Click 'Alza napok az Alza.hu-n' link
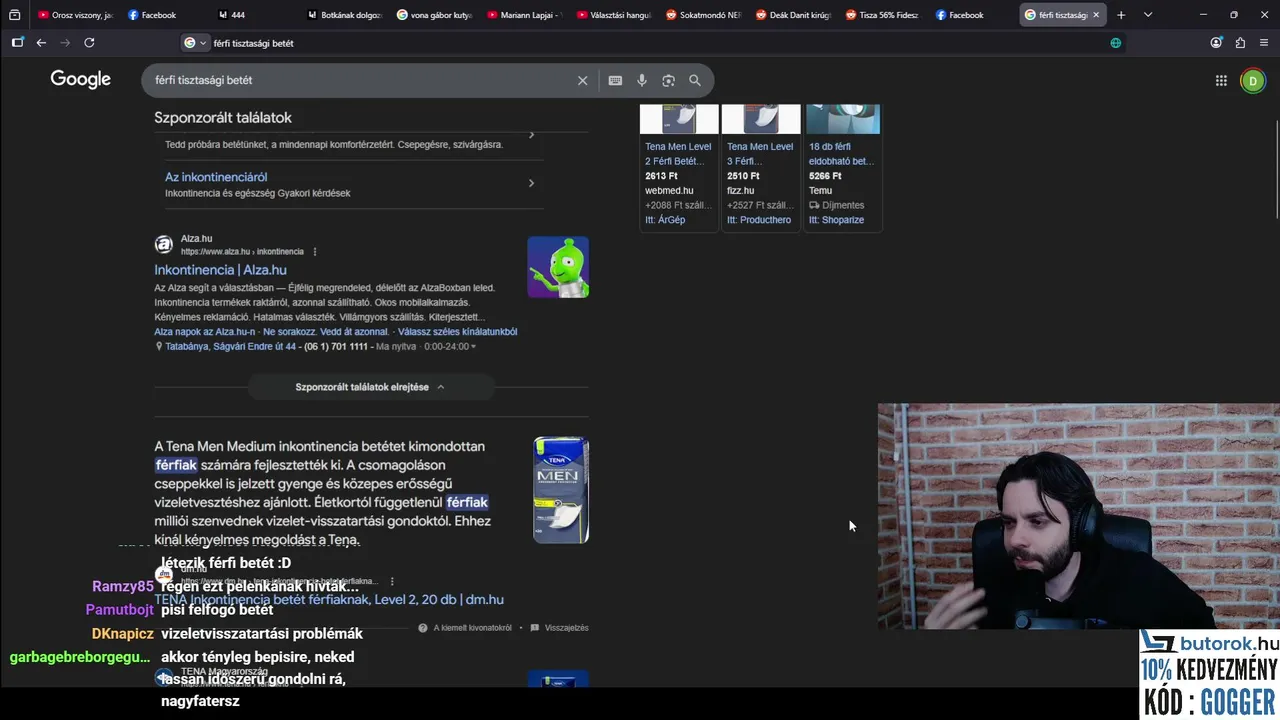This screenshot has width=1280, height=720. coord(205,332)
